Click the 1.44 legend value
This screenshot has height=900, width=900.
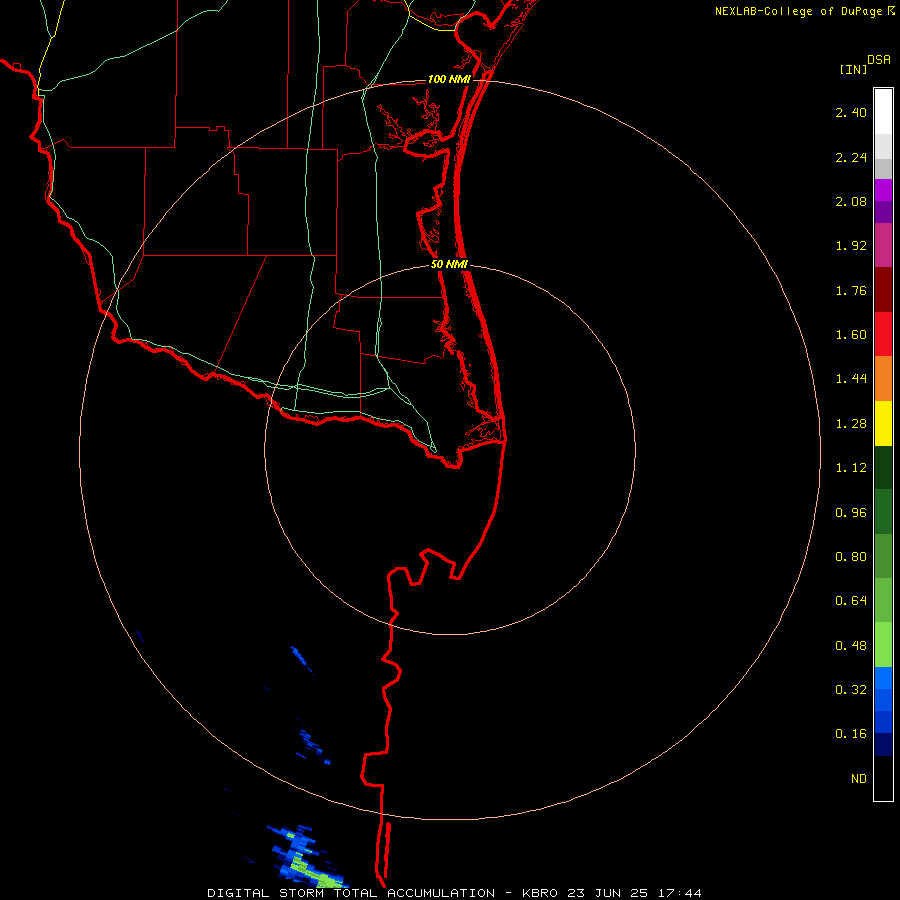tap(851, 379)
